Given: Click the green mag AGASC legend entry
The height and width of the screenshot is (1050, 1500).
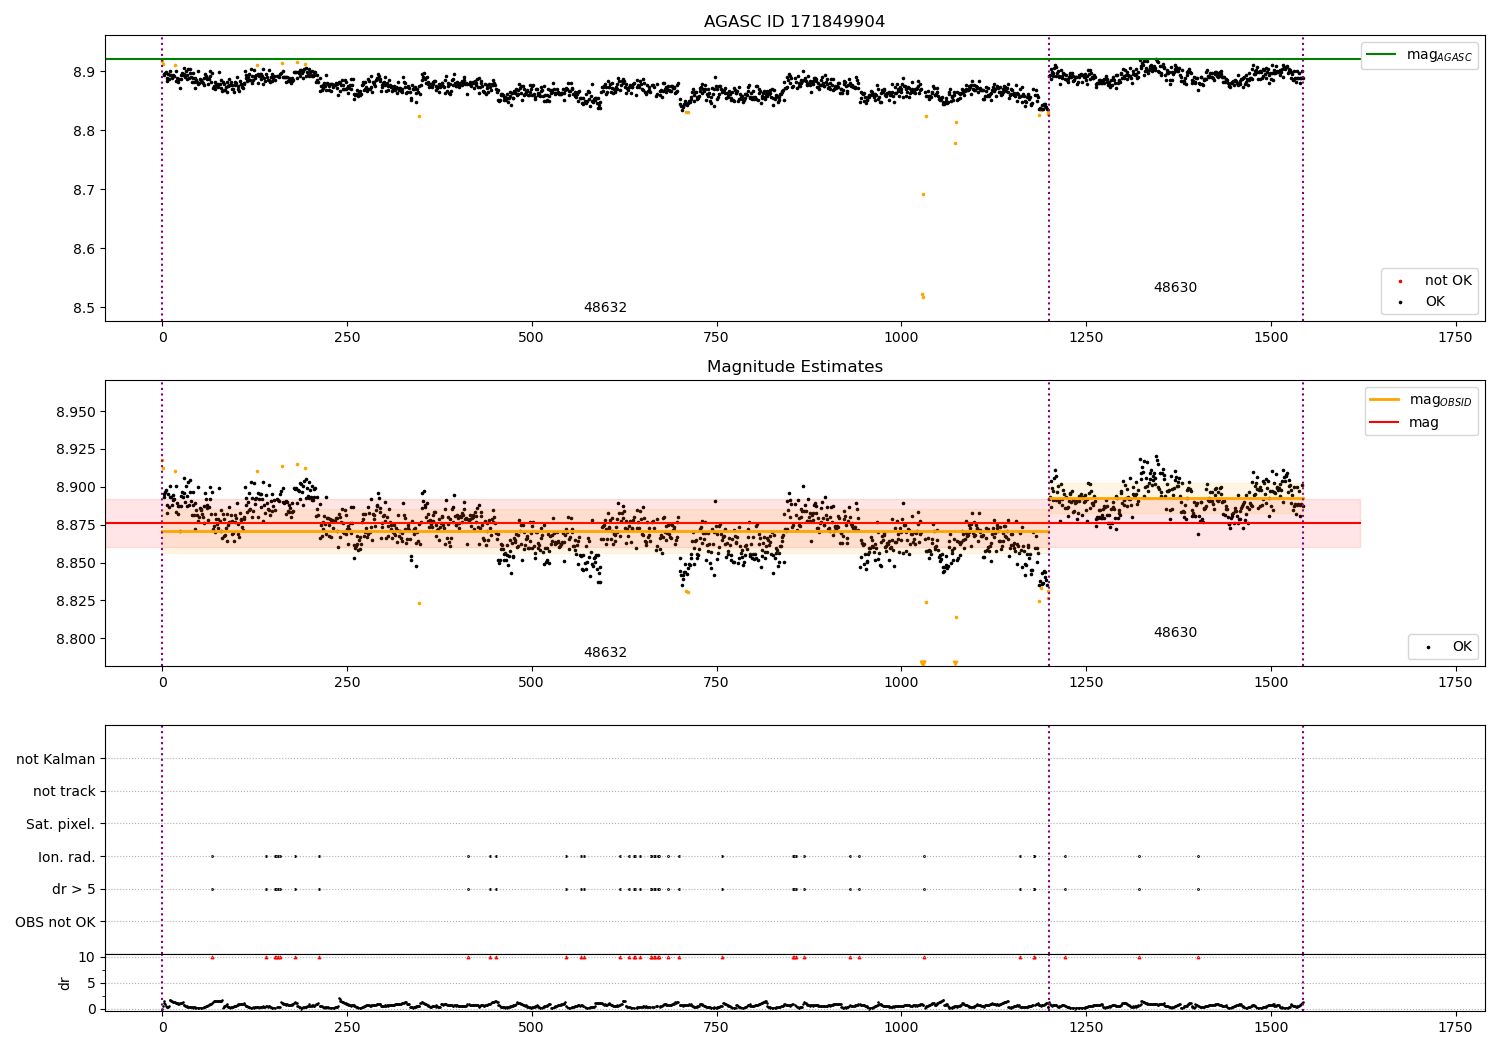Looking at the screenshot, I should (x=1419, y=55).
